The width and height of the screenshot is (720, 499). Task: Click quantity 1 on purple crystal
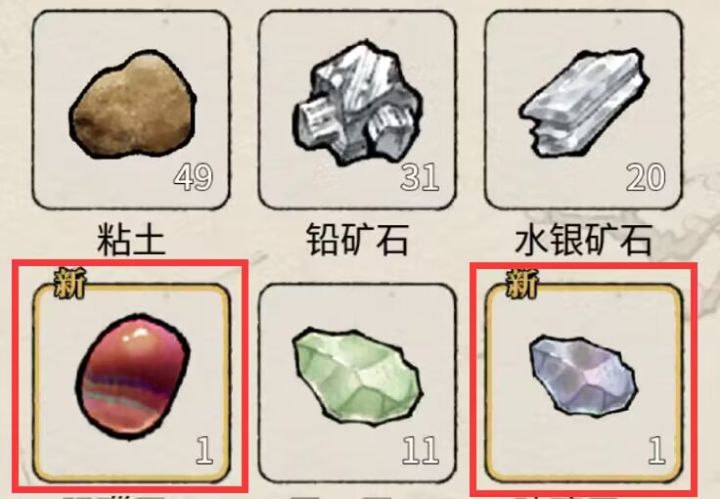pos(657,450)
